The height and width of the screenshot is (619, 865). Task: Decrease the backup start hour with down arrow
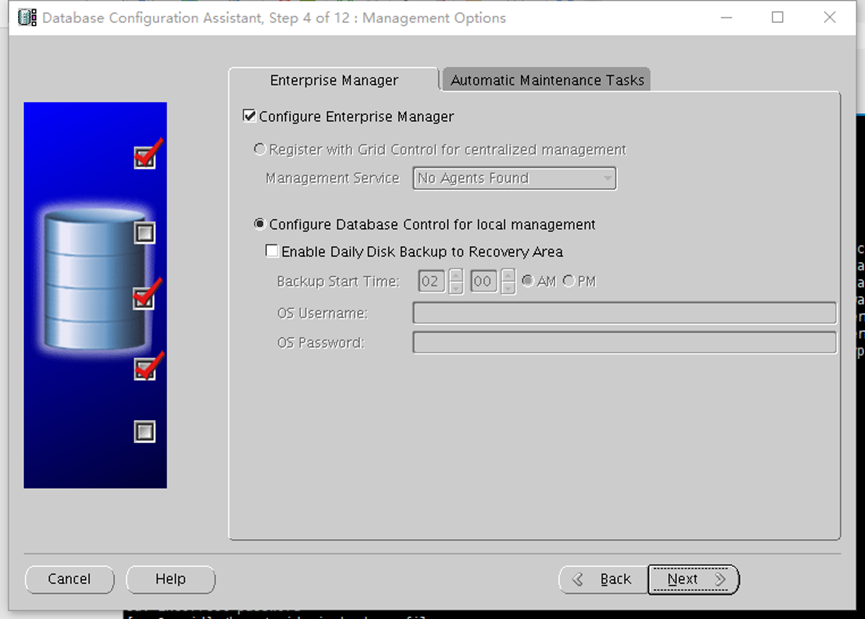point(456,288)
